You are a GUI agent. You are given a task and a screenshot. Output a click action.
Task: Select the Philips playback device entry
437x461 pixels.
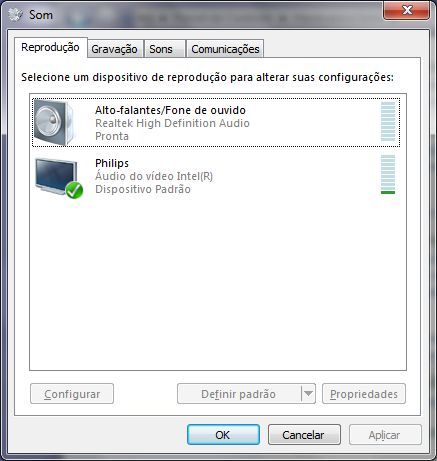[x=216, y=176]
